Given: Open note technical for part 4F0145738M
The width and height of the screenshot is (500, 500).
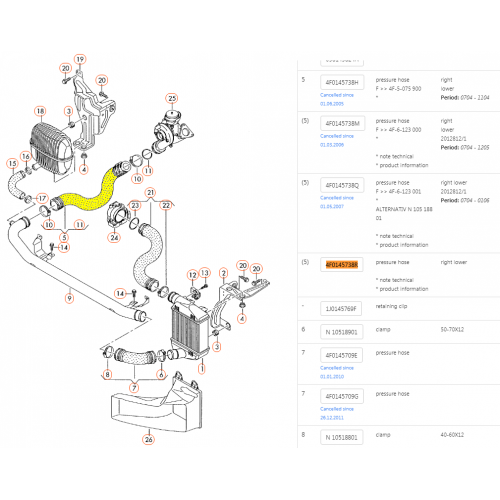Looking at the screenshot, I should point(396,156).
